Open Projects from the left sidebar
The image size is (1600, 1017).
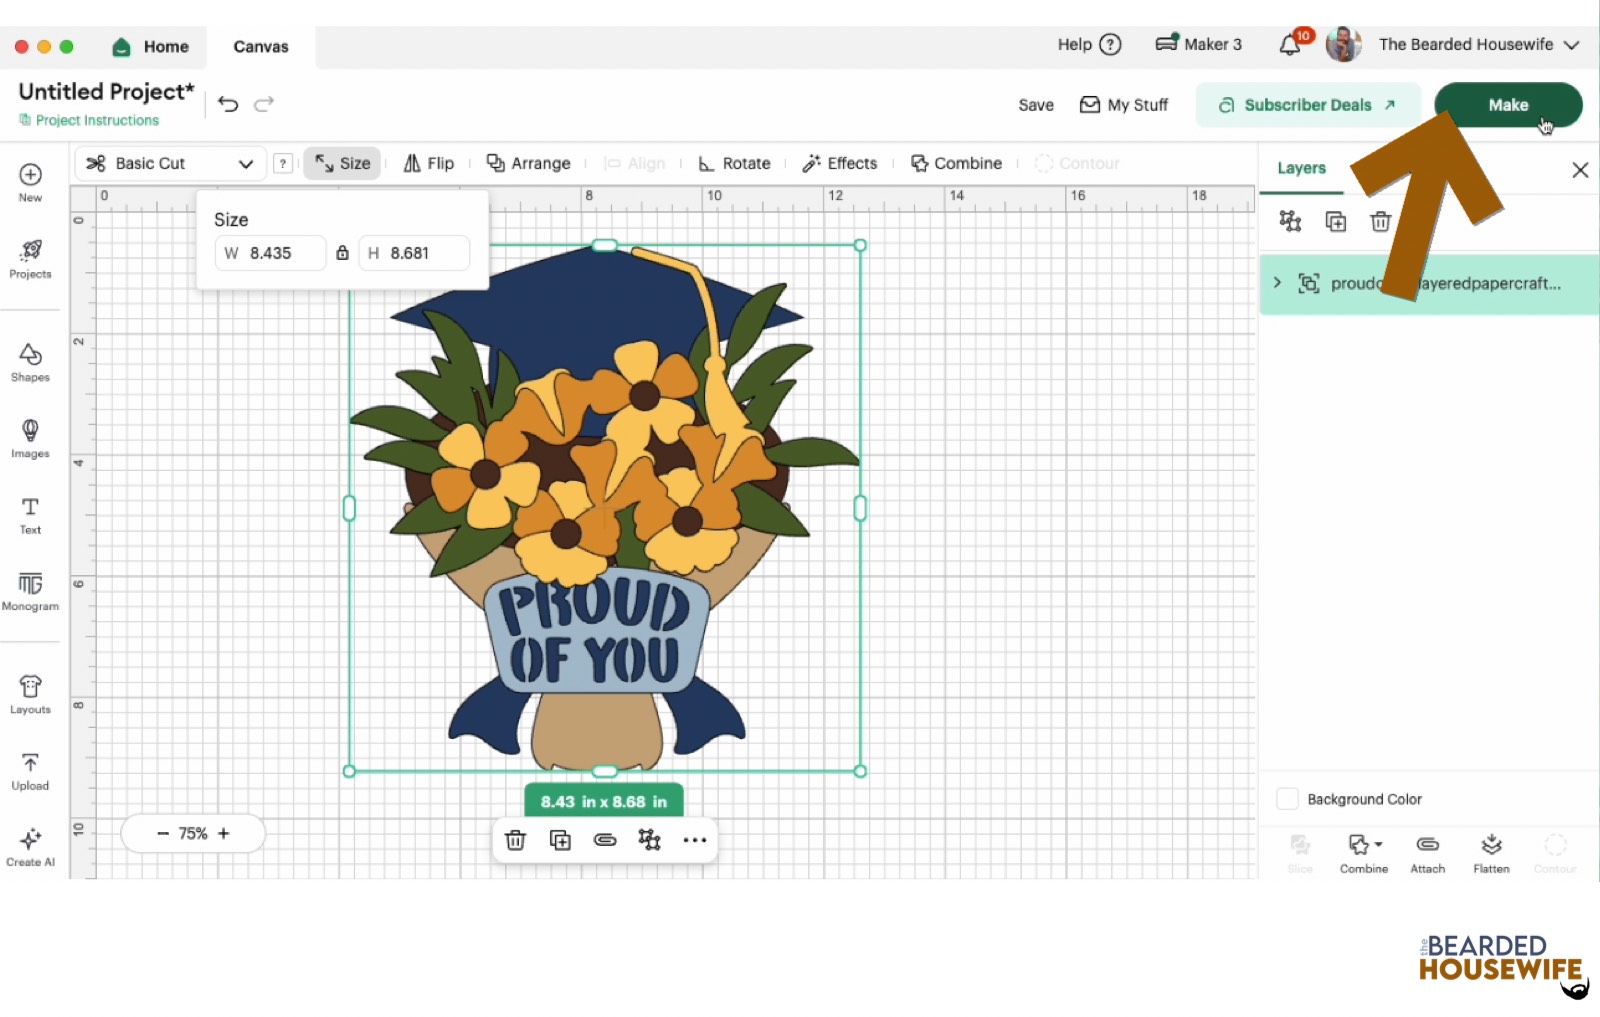click(x=30, y=258)
